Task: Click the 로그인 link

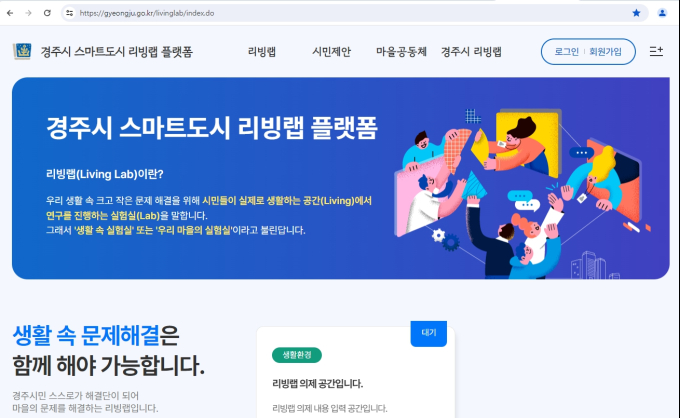Action: pos(566,52)
